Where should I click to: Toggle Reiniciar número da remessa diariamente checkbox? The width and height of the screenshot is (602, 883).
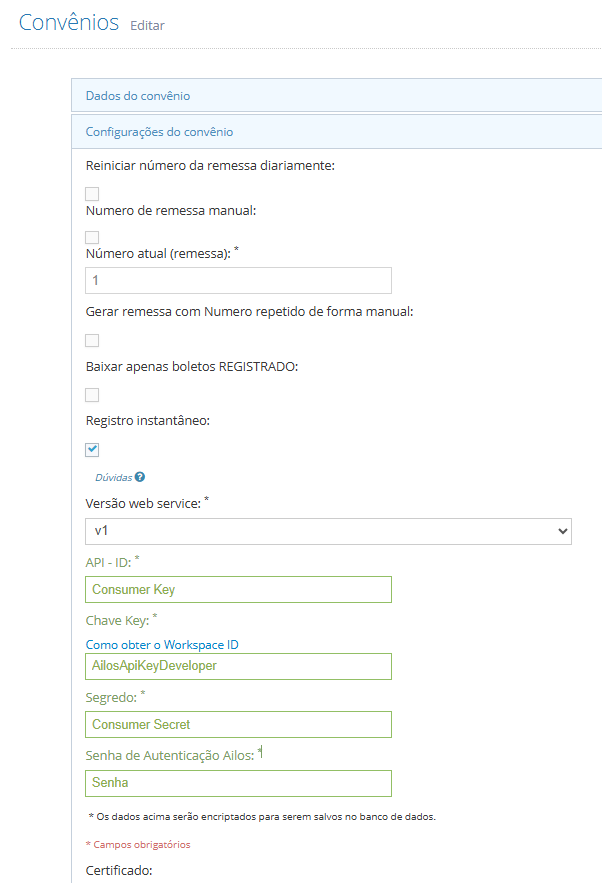pyautogui.click(x=92, y=194)
